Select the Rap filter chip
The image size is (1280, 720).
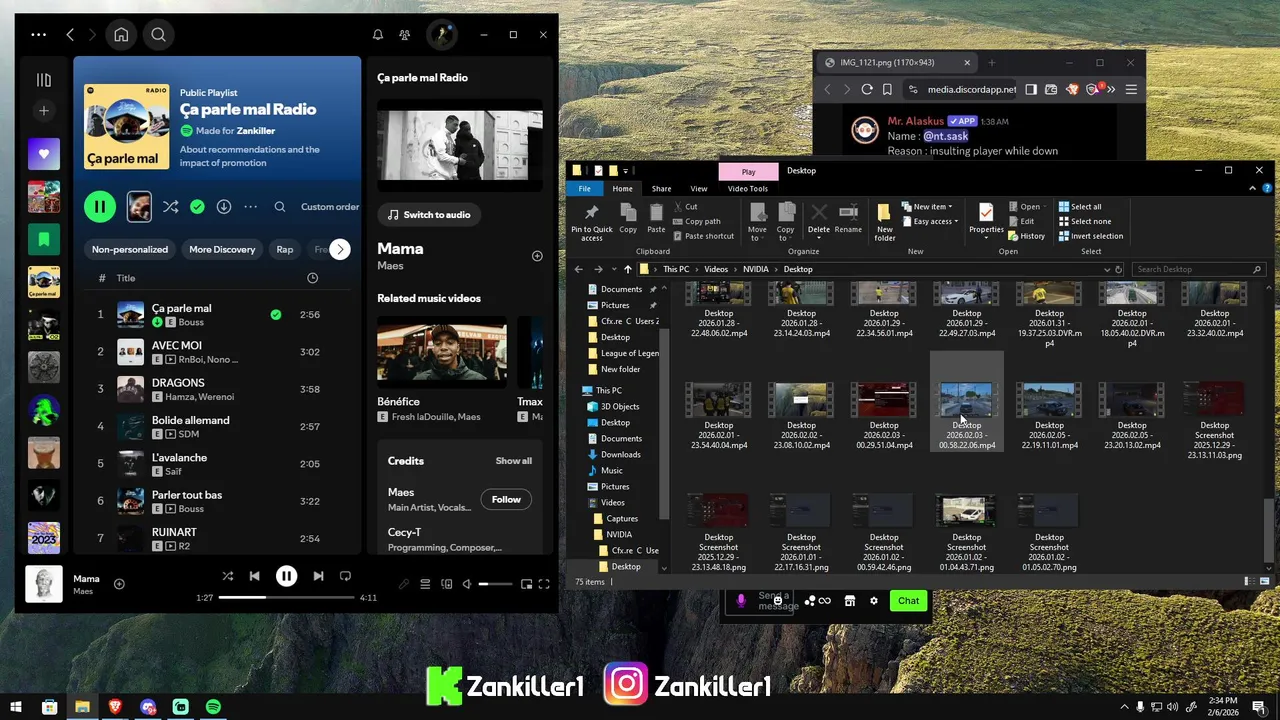click(x=285, y=249)
